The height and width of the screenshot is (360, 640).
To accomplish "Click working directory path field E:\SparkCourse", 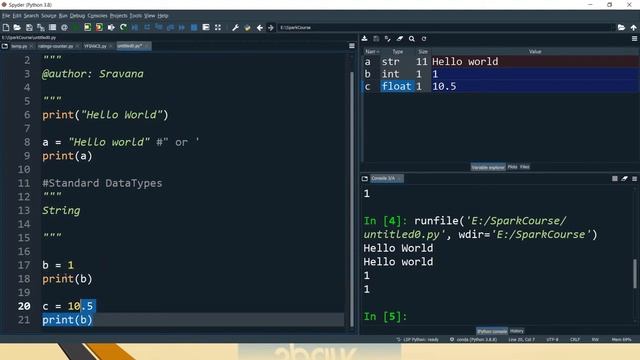I will click(x=446, y=27).
